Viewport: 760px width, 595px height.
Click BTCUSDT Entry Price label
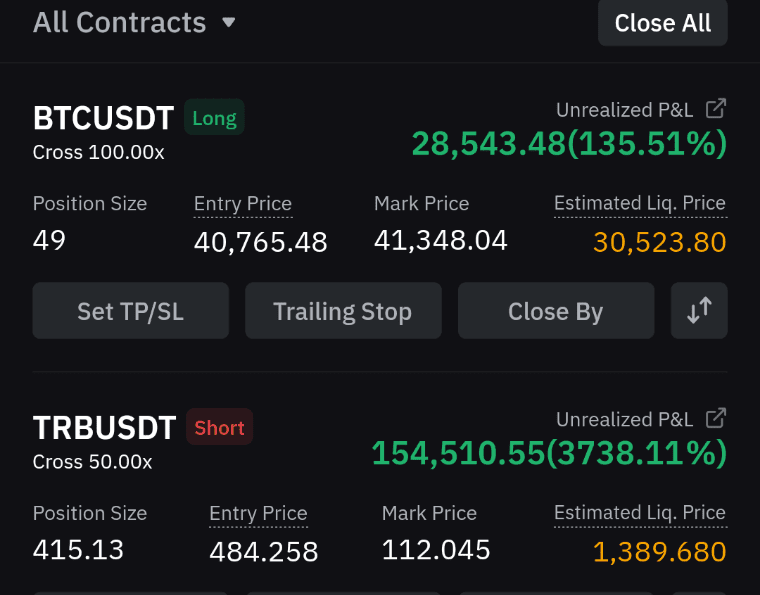pos(243,204)
